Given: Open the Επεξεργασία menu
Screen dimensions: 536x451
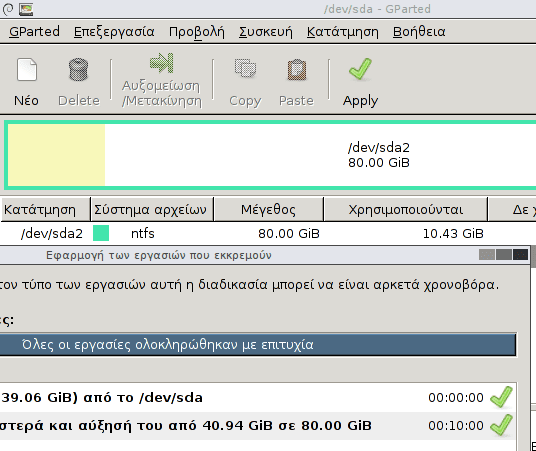Looking at the screenshot, I should pyautogui.click(x=114, y=32).
